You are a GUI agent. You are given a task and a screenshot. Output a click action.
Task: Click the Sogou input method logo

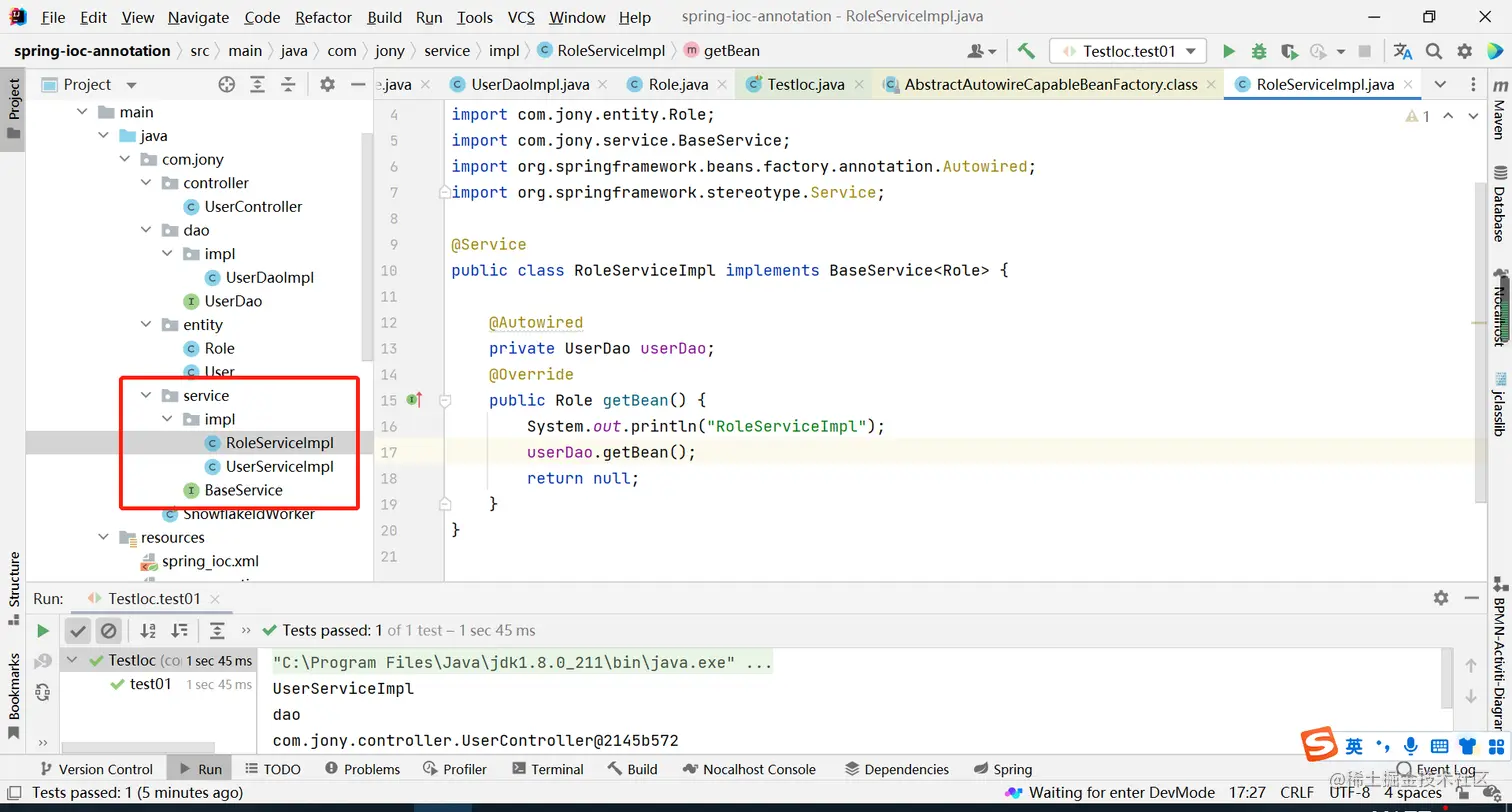[x=1319, y=745]
